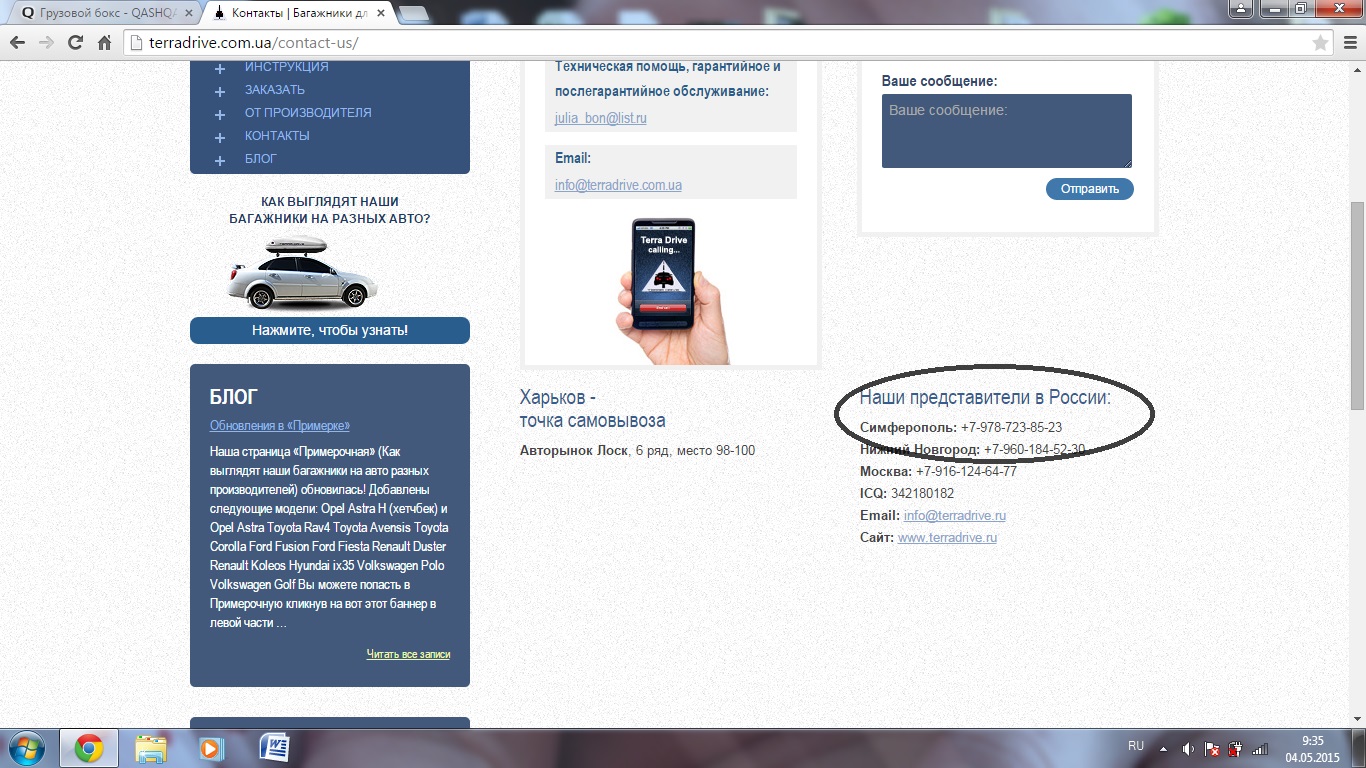The image size is (1366, 768).
Task: Expand the БЛОГ menu plus sign
Action: [x=220, y=160]
